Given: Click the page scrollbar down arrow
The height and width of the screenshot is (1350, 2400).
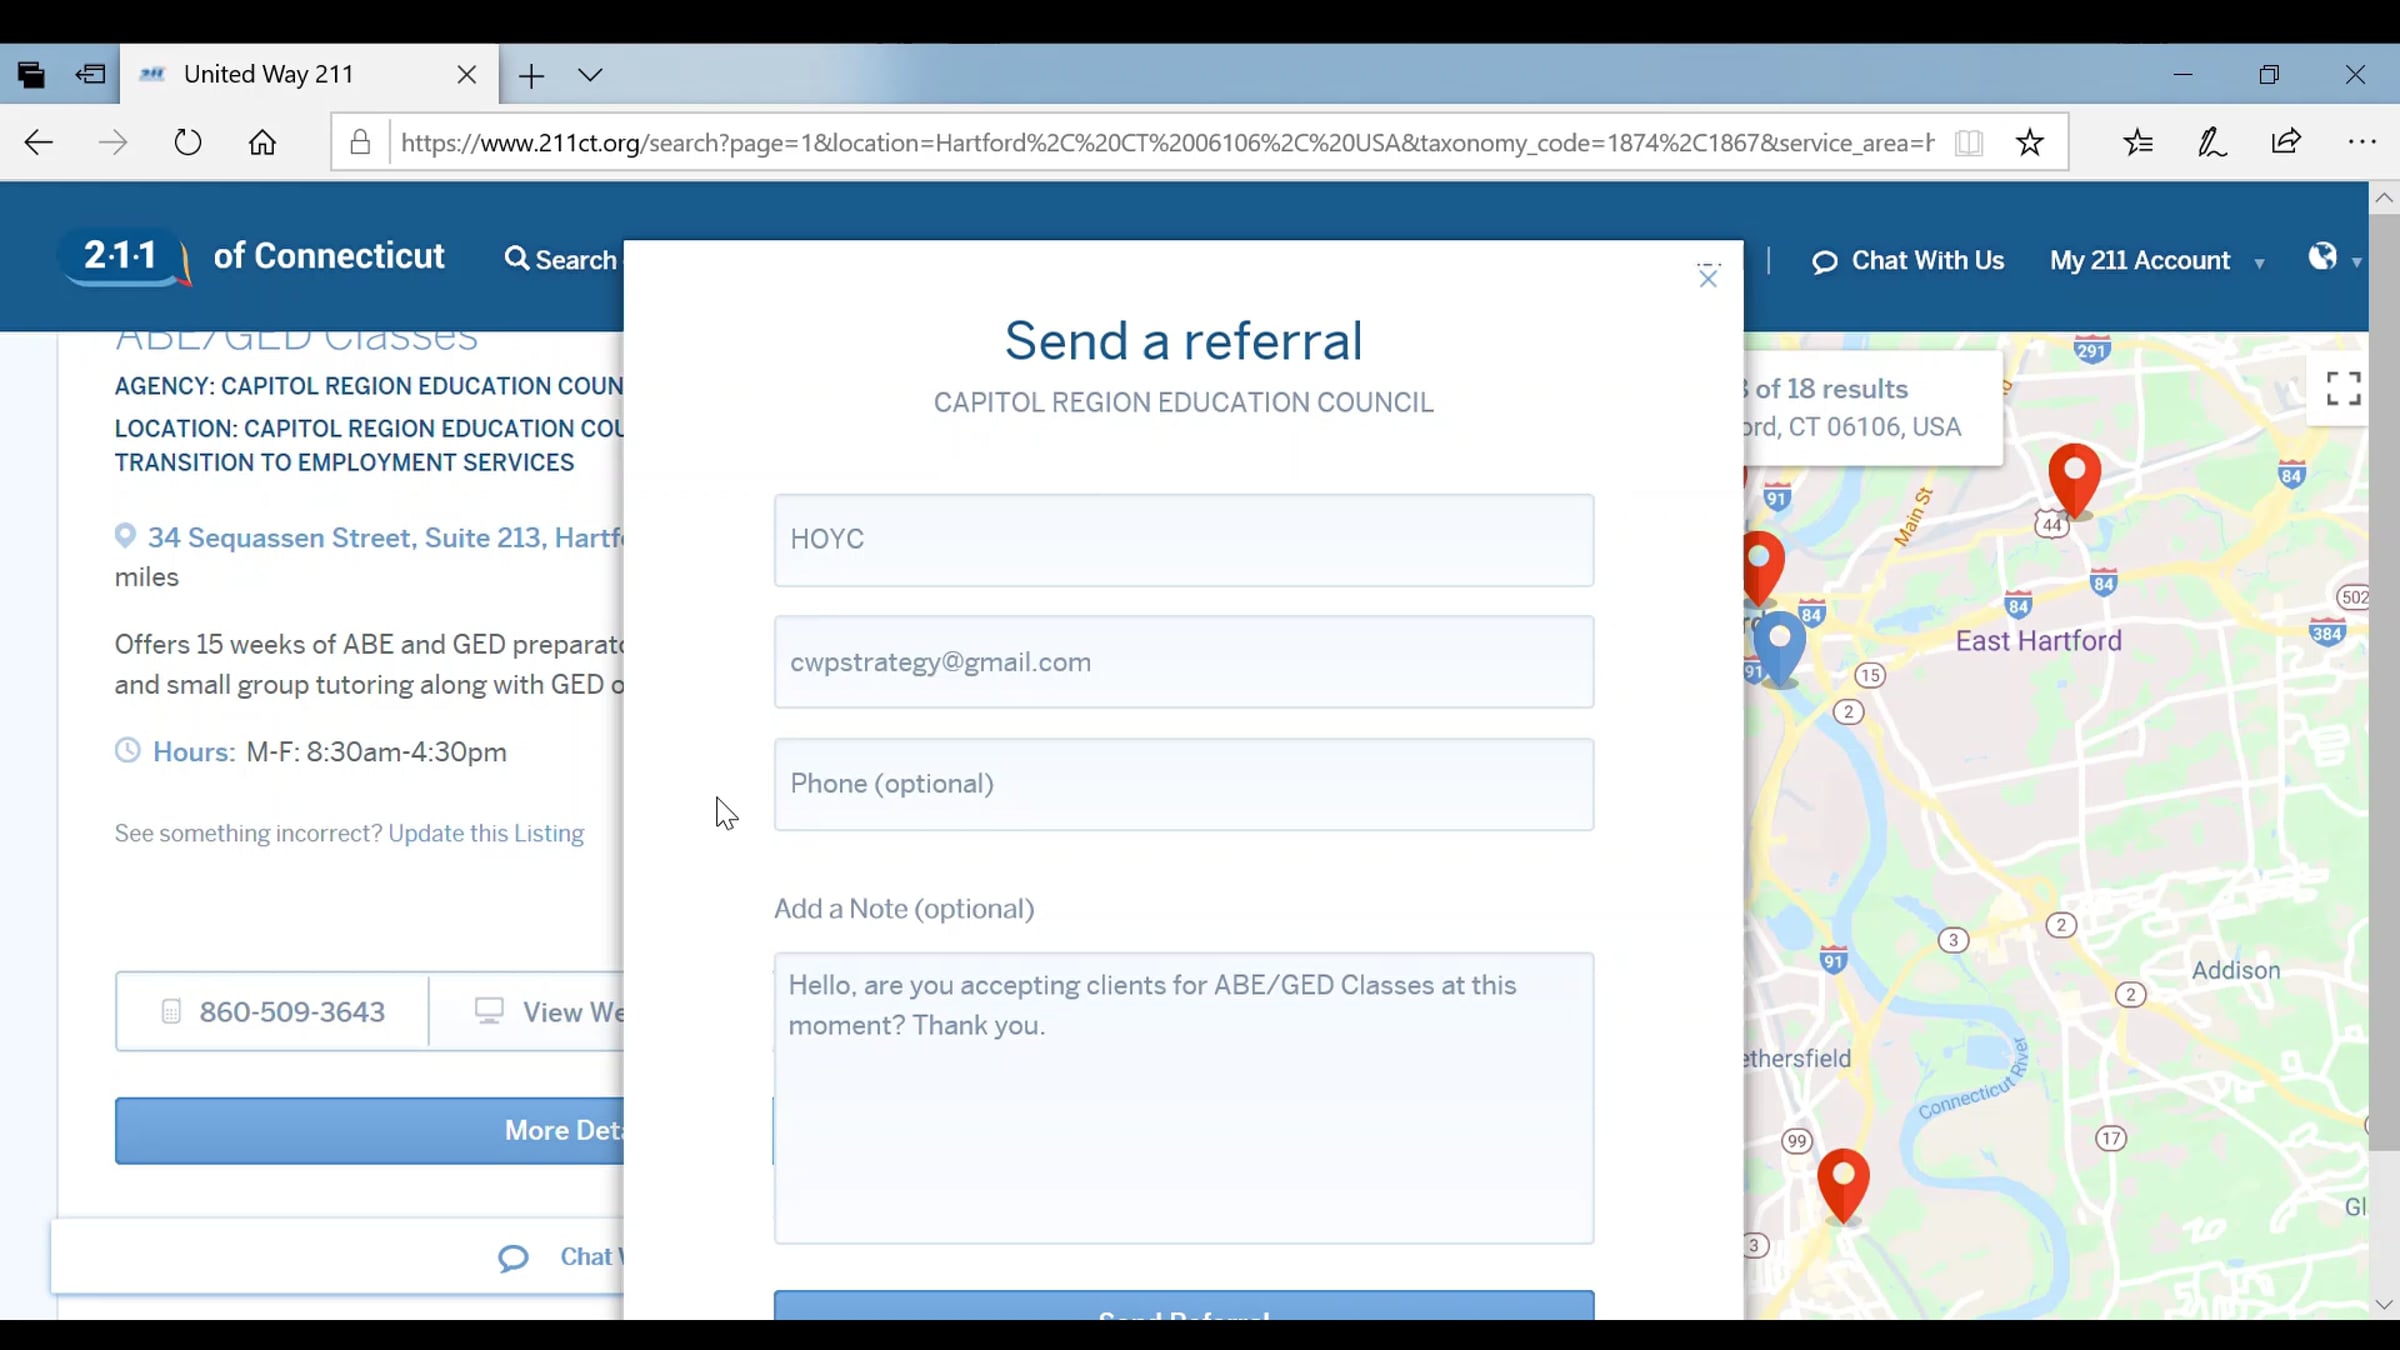Looking at the screenshot, I should point(2384,1304).
